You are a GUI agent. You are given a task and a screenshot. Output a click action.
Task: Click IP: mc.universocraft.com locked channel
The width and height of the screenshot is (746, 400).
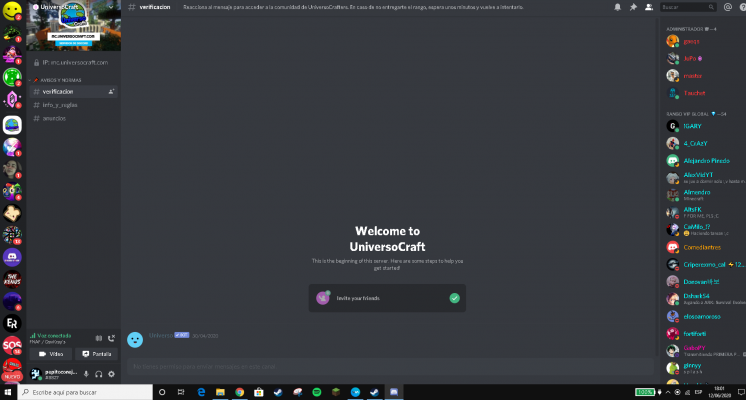click(x=73, y=62)
